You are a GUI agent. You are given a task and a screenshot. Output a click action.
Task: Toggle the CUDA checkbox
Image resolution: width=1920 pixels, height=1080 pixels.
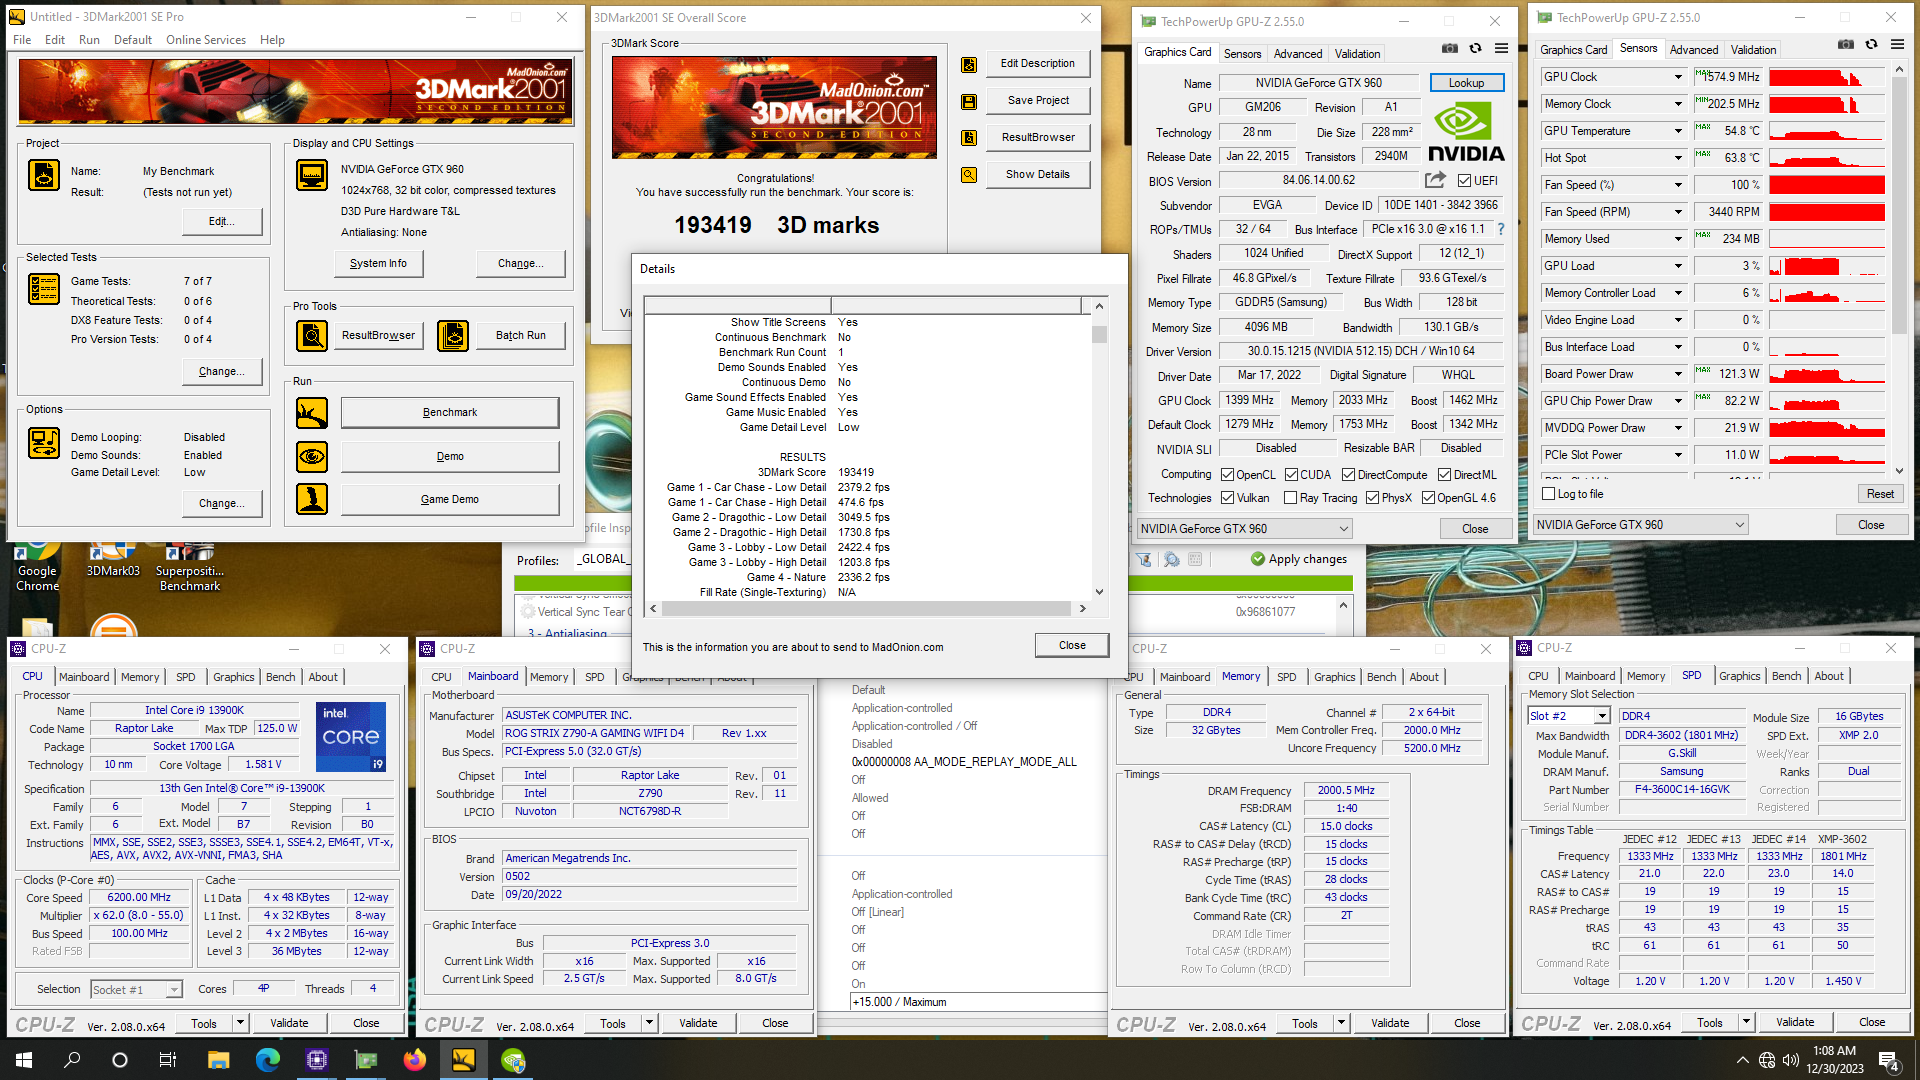(x=1291, y=475)
